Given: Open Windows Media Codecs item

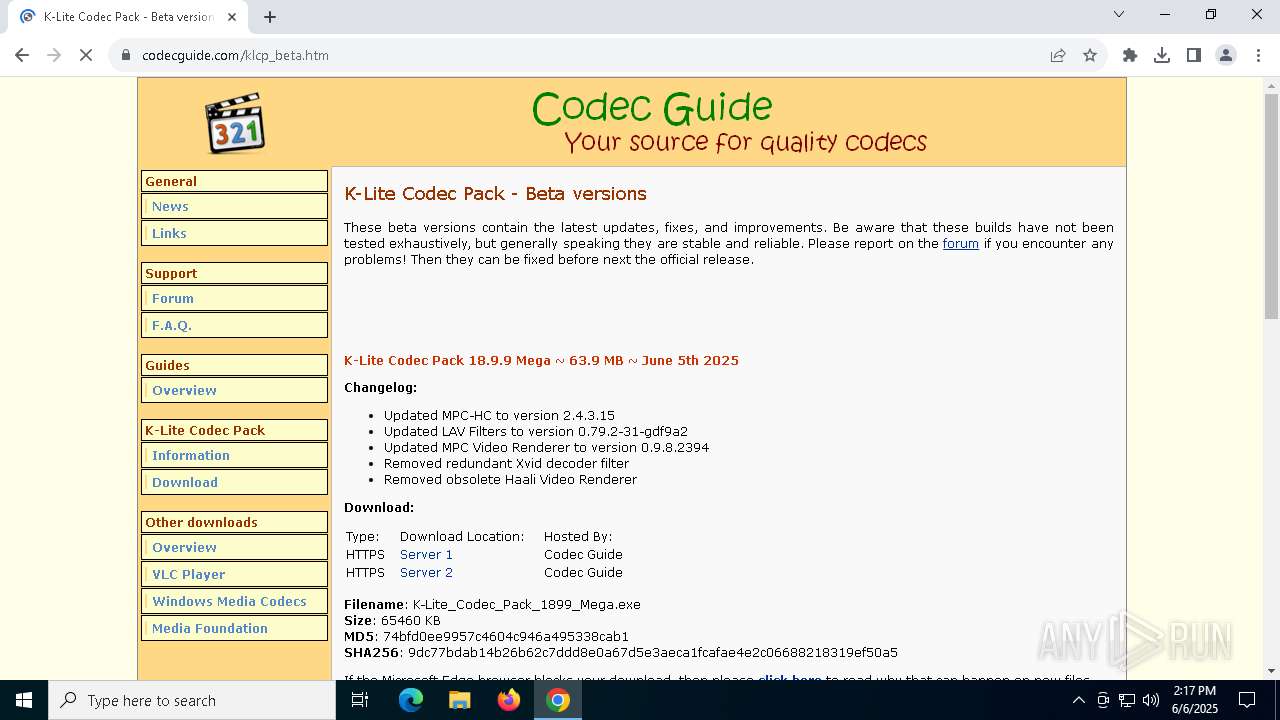Looking at the screenshot, I should point(234,601).
